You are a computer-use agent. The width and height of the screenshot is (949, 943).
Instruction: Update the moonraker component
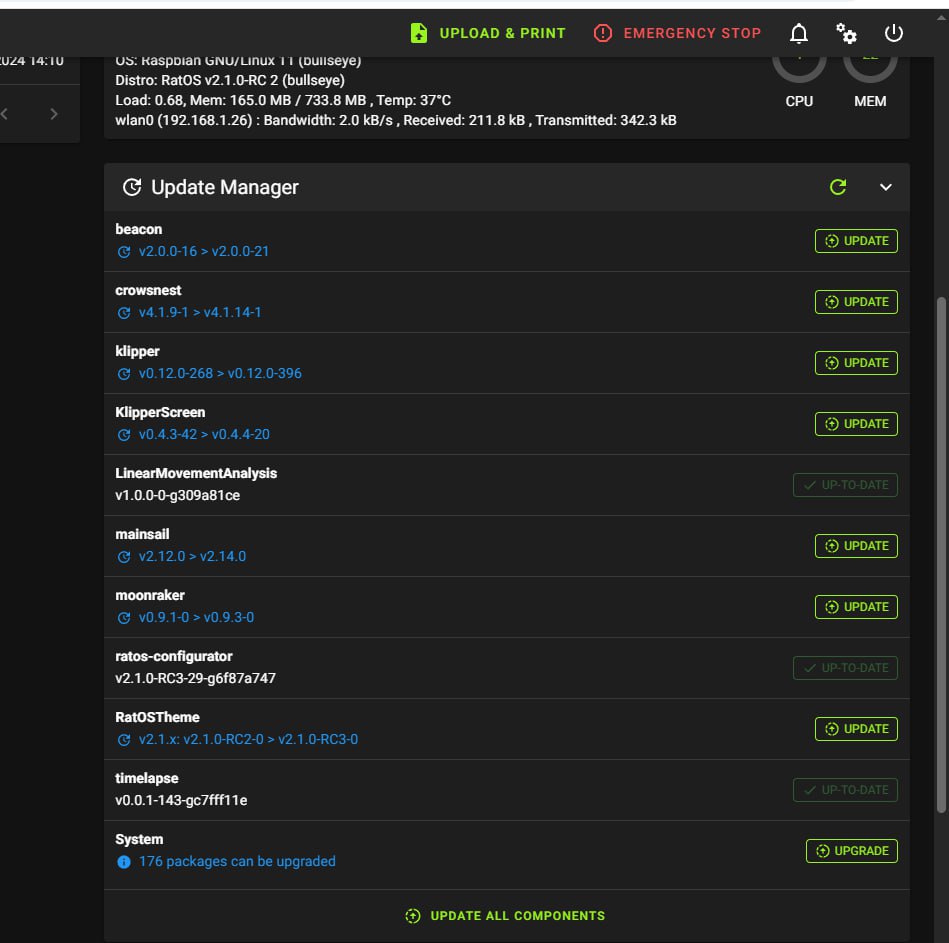pyautogui.click(x=856, y=607)
